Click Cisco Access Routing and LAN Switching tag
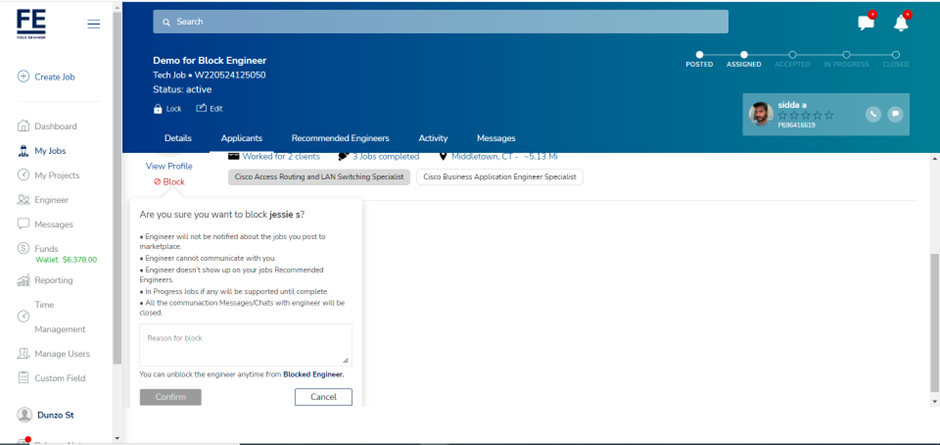The height and width of the screenshot is (445, 940). [x=319, y=177]
